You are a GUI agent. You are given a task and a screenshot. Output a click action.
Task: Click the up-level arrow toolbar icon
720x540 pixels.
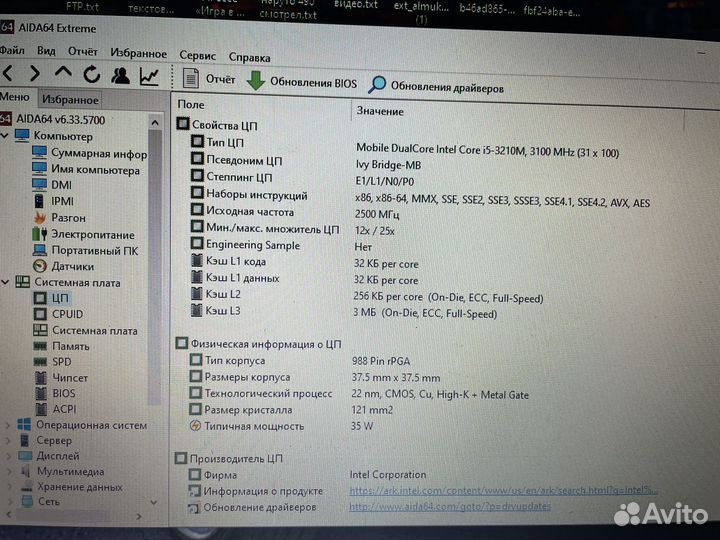(63, 74)
